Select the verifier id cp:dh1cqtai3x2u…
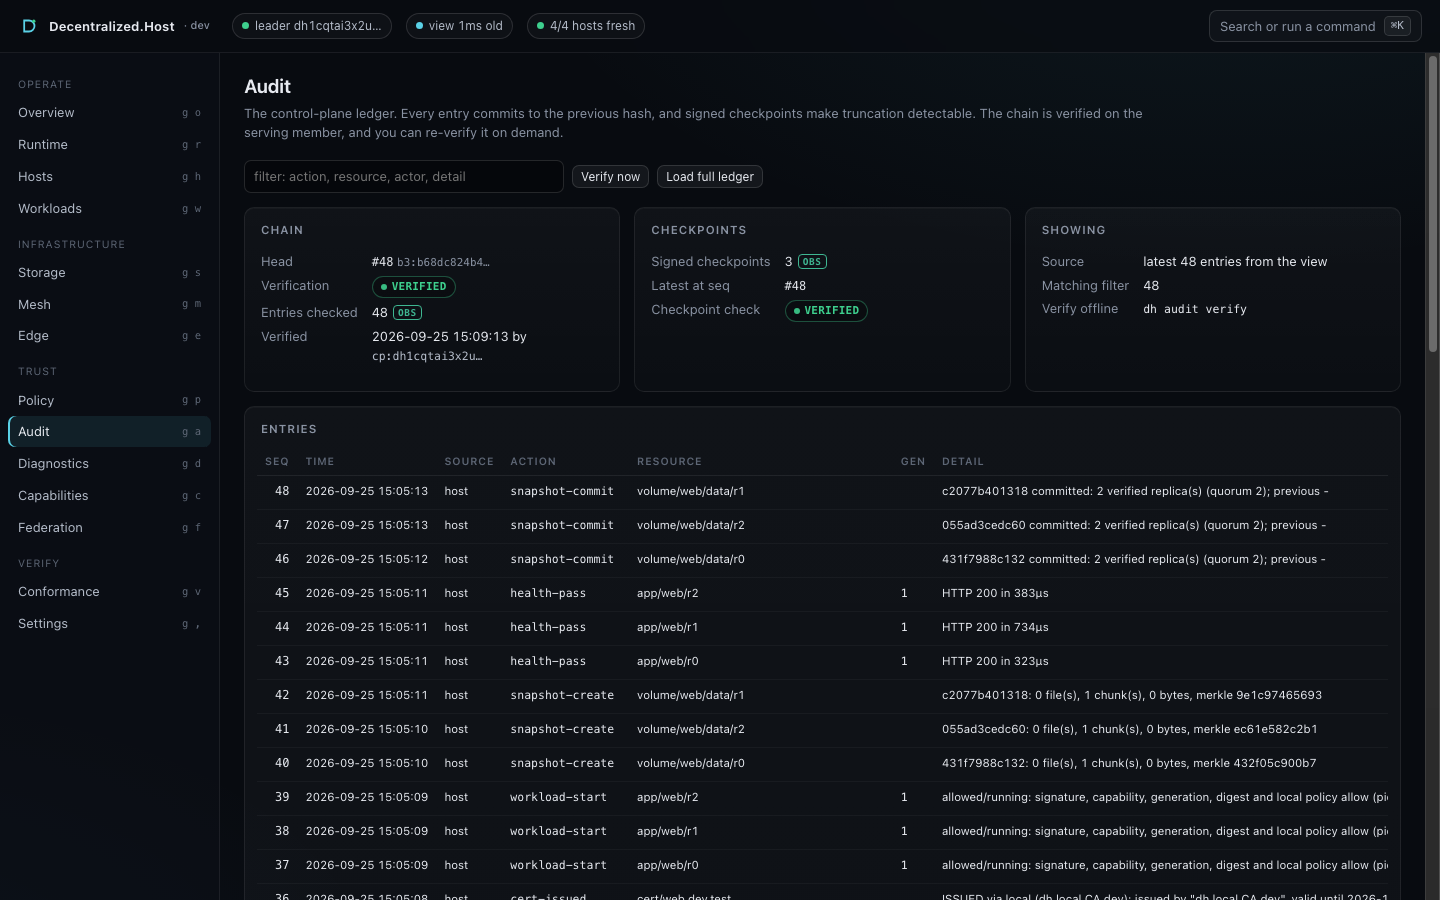 427,356
